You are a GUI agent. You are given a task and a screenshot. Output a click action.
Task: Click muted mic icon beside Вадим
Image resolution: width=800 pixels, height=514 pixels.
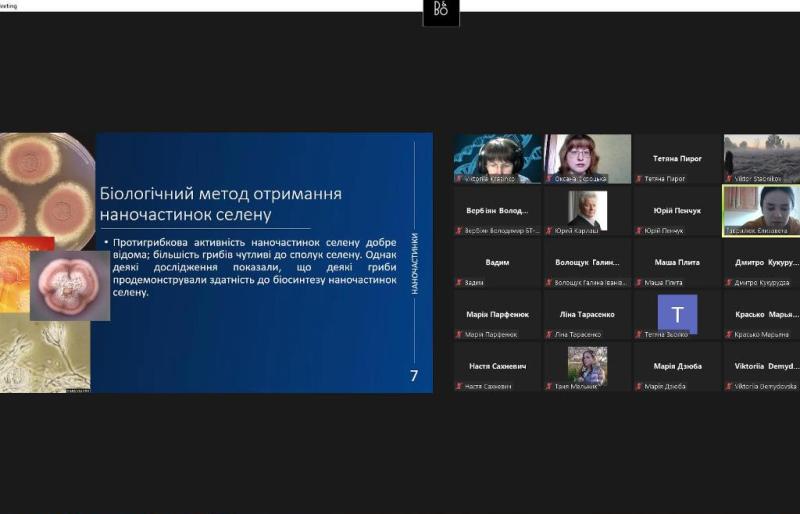pyautogui.click(x=459, y=283)
